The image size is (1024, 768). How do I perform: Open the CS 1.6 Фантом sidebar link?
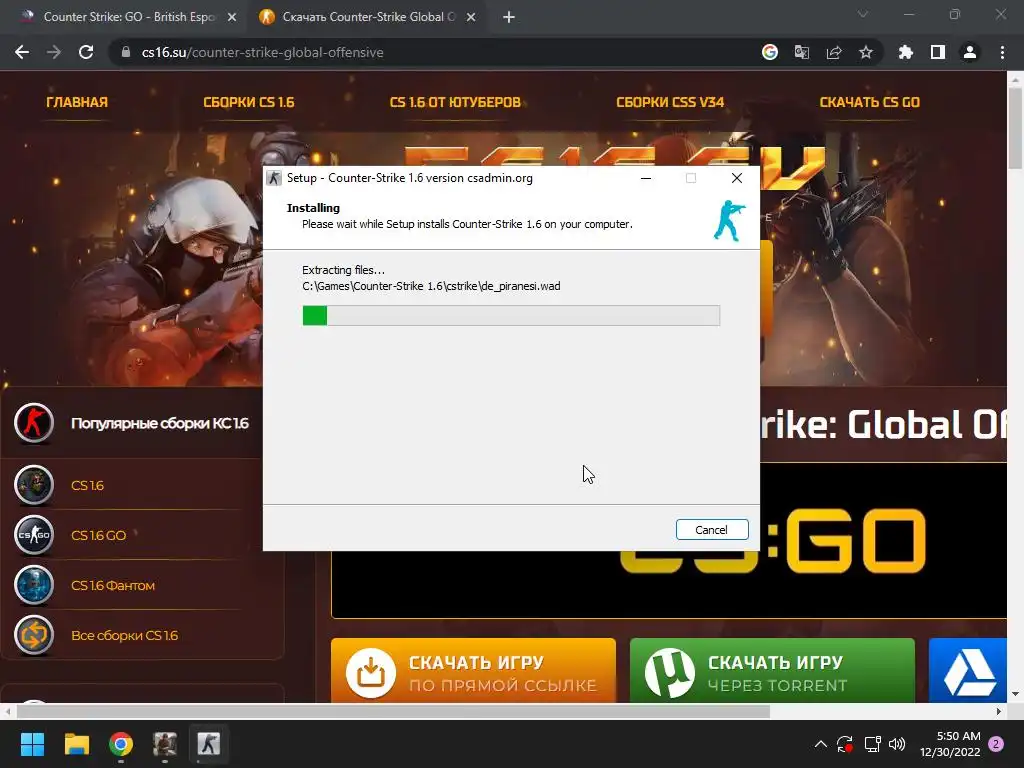point(113,586)
